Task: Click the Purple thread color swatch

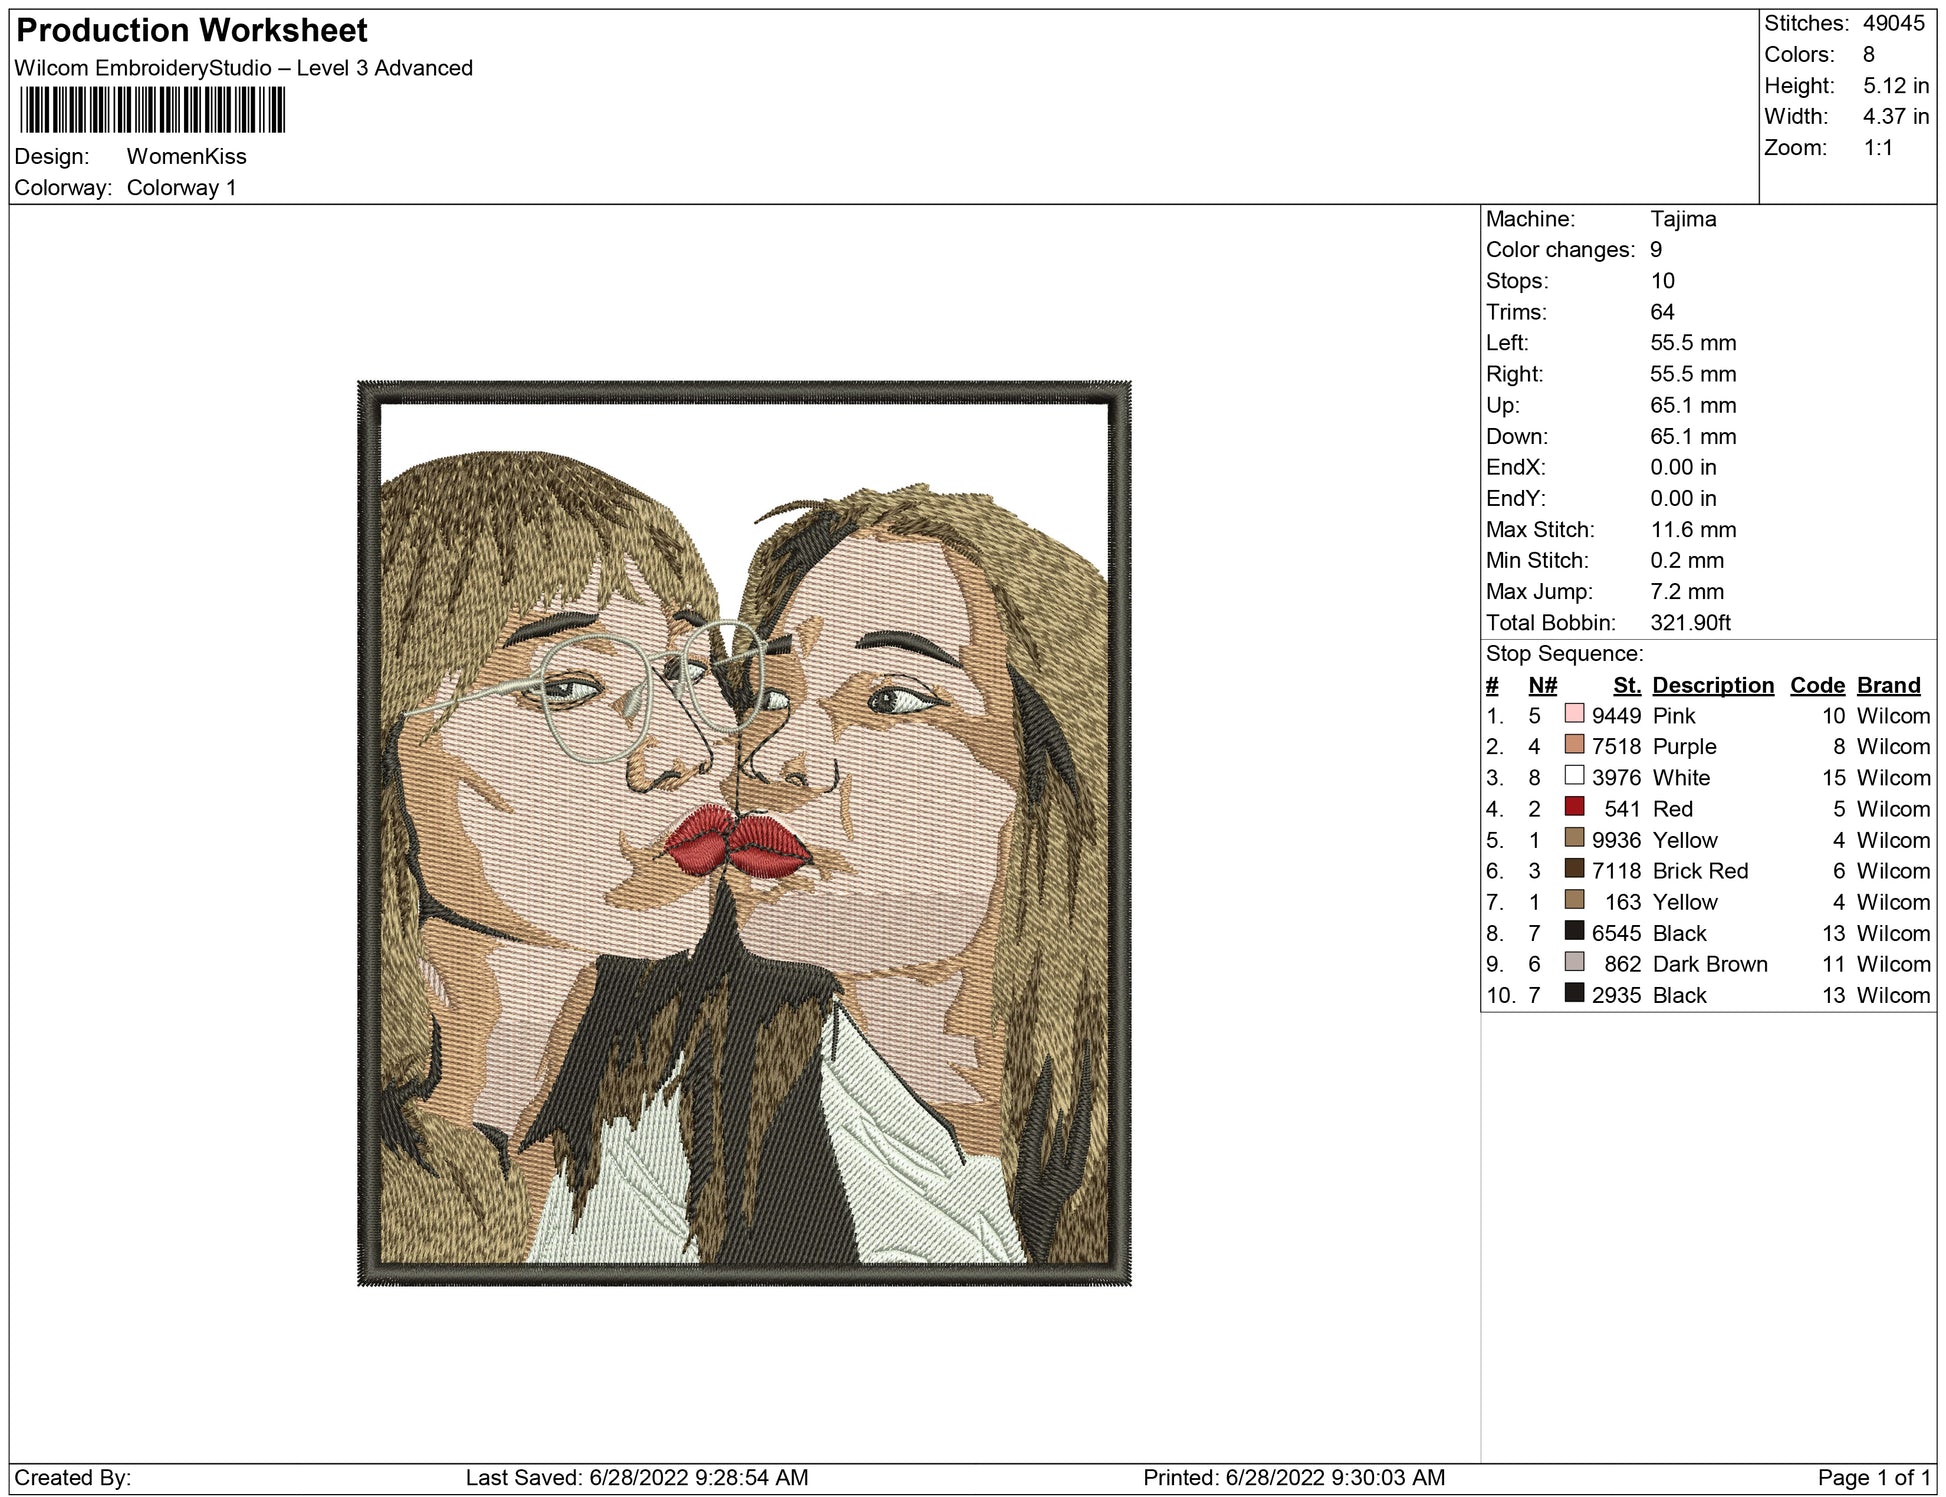Action: 1574,745
